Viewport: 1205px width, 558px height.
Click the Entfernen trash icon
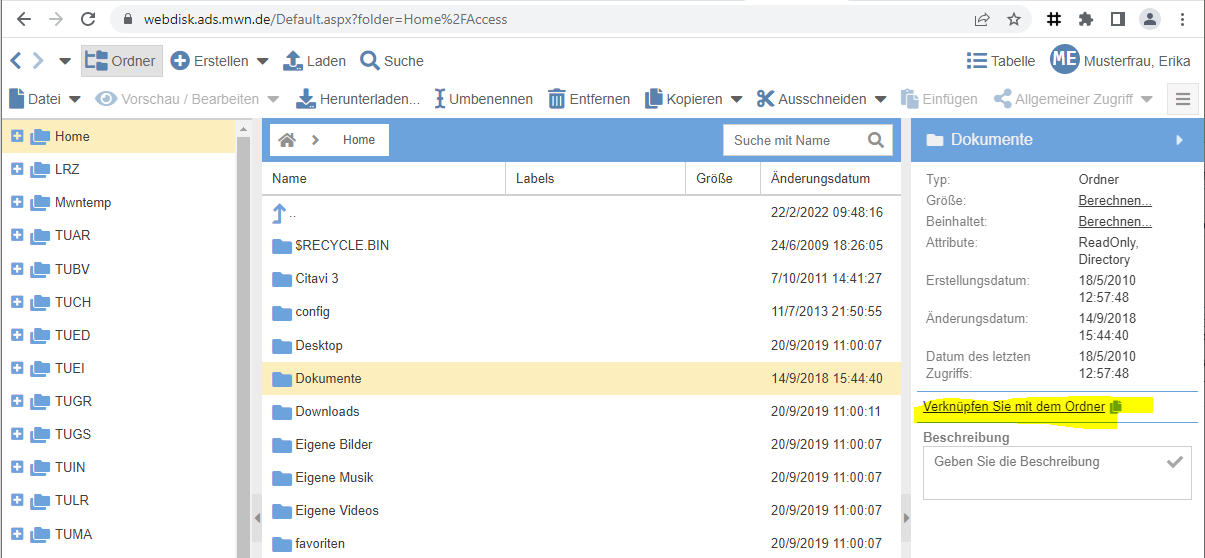click(x=557, y=99)
